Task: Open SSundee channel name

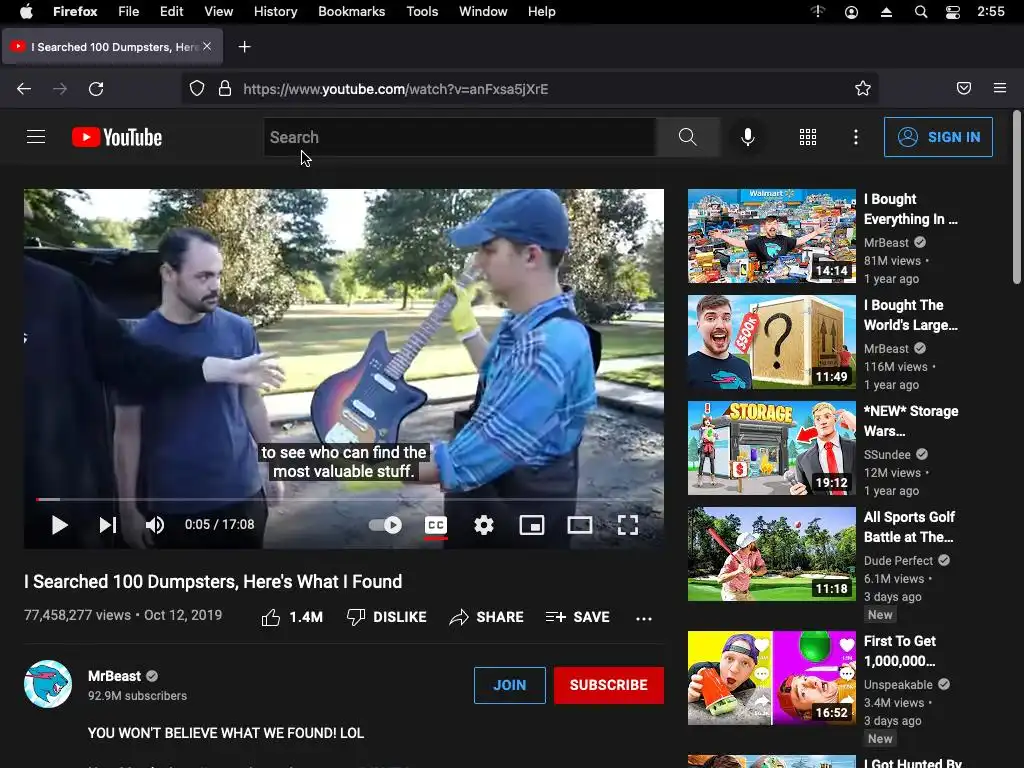Action: pyautogui.click(x=887, y=455)
